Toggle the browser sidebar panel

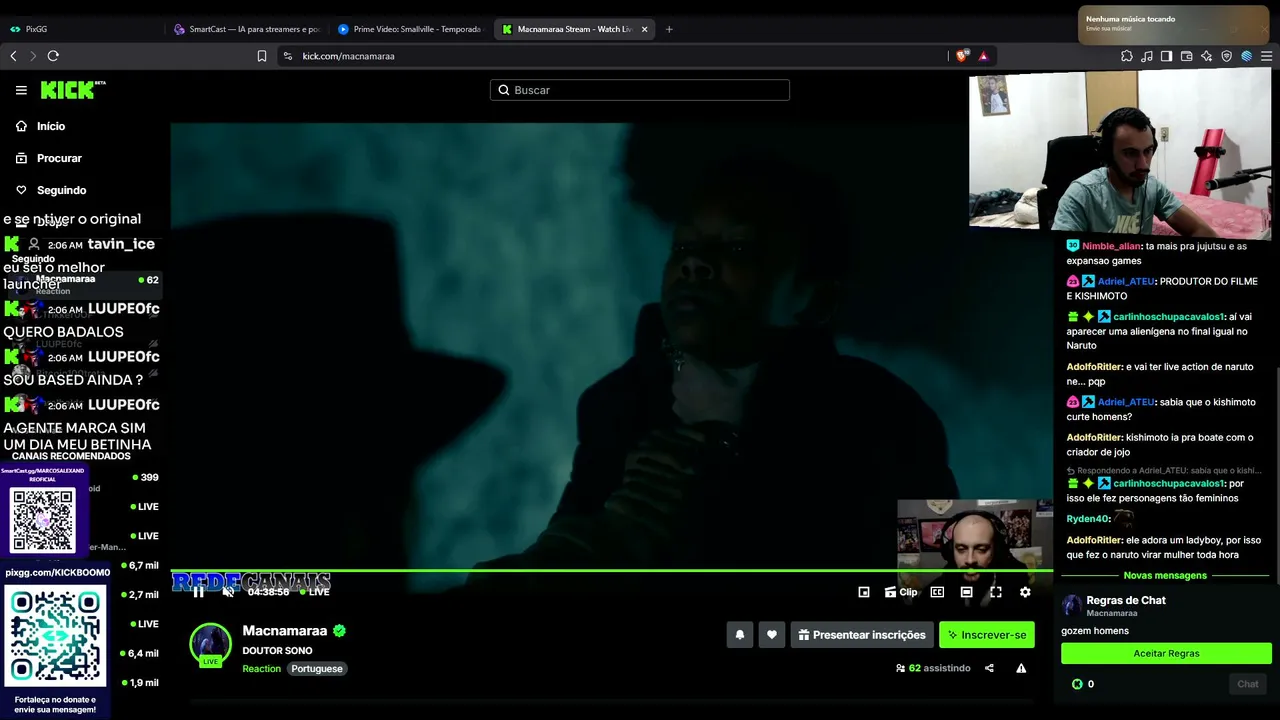[x=1167, y=56]
